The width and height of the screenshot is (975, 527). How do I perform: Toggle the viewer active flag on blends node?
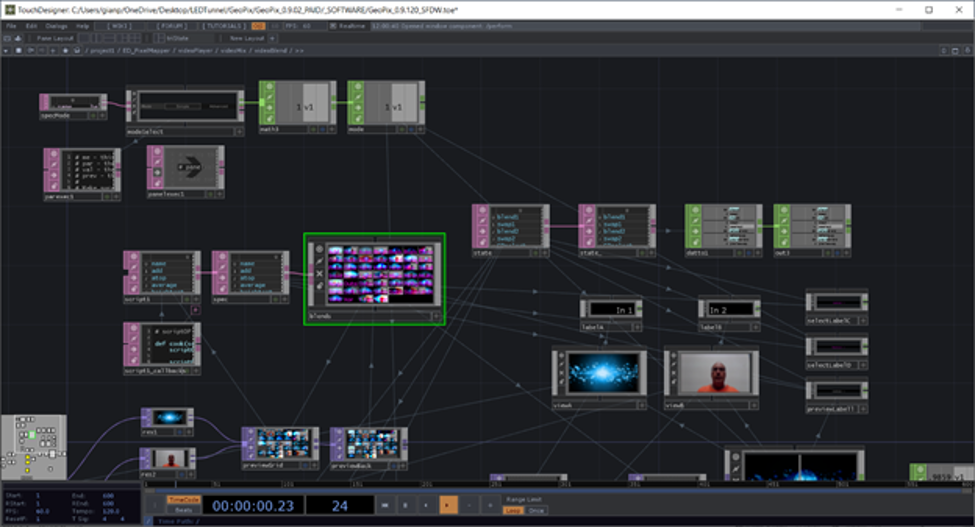pyautogui.click(x=319, y=248)
